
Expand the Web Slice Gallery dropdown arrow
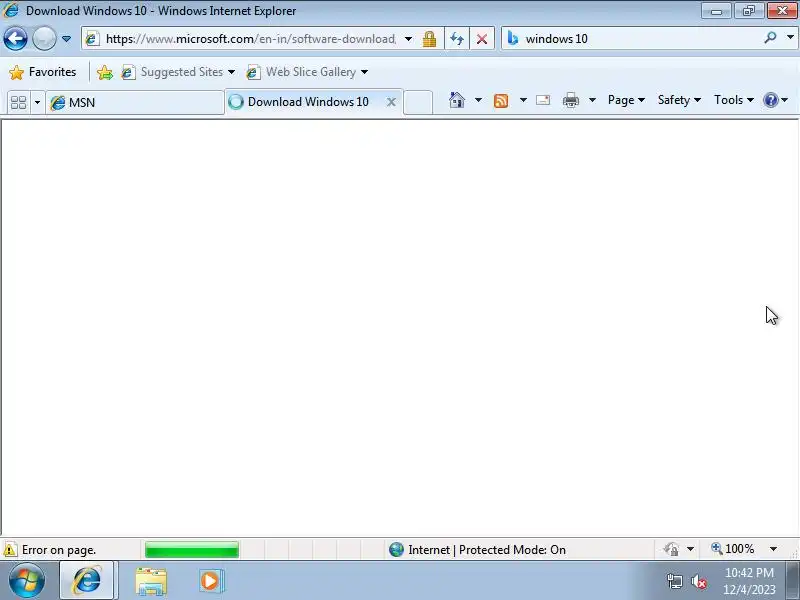[x=364, y=72]
